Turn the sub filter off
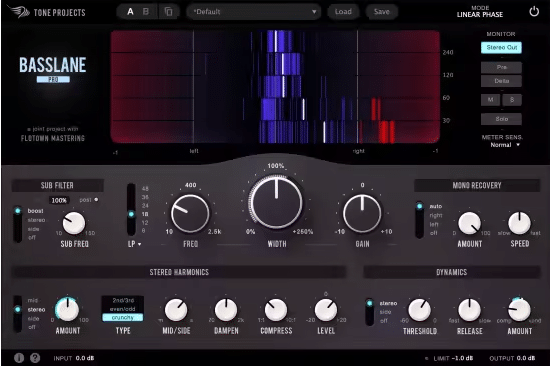 32,238
